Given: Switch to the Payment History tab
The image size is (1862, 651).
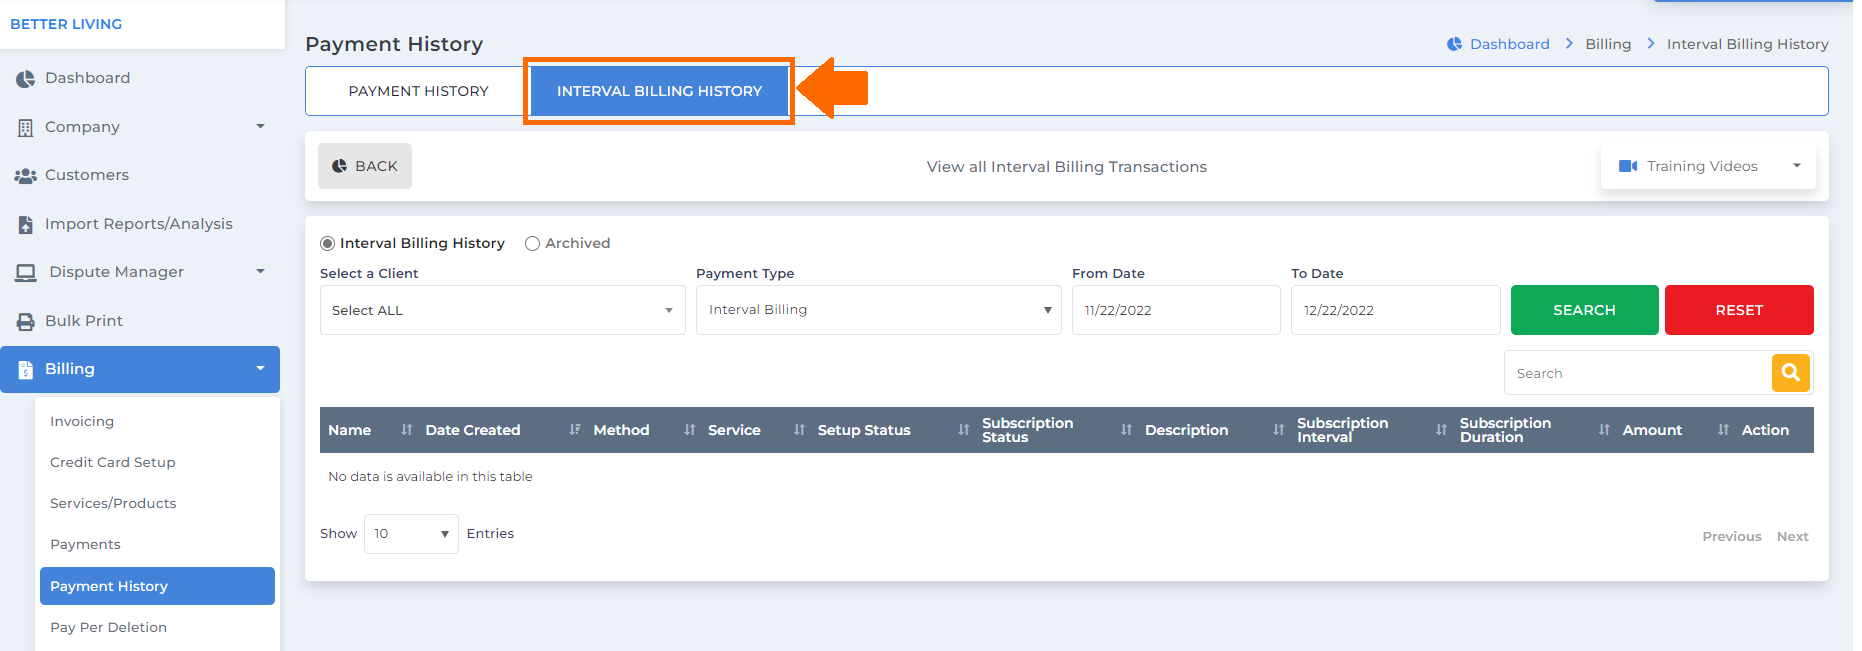Looking at the screenshot, I should (418, 91).
